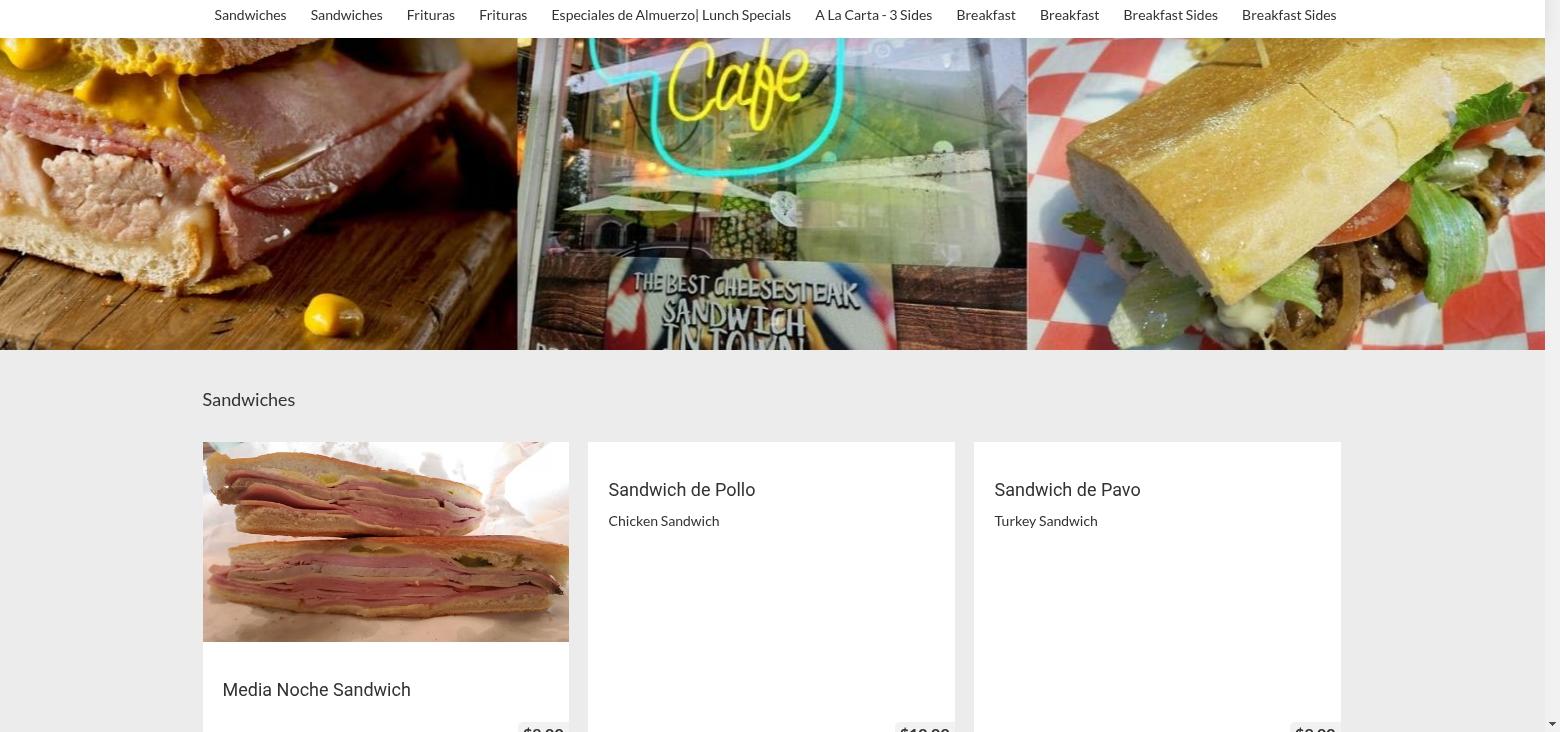Viewport: 1560px width, 732px height.
Task: Click the price badge on Sandwich de Pollo card
Action: pos(924,728)
